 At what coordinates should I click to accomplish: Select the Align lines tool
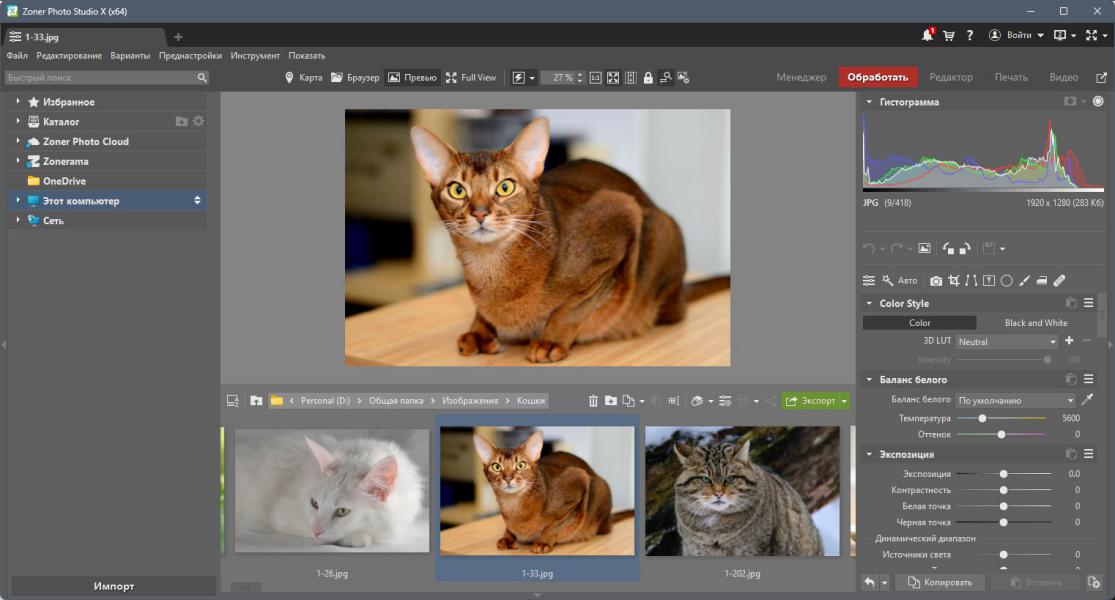point(971,281)
